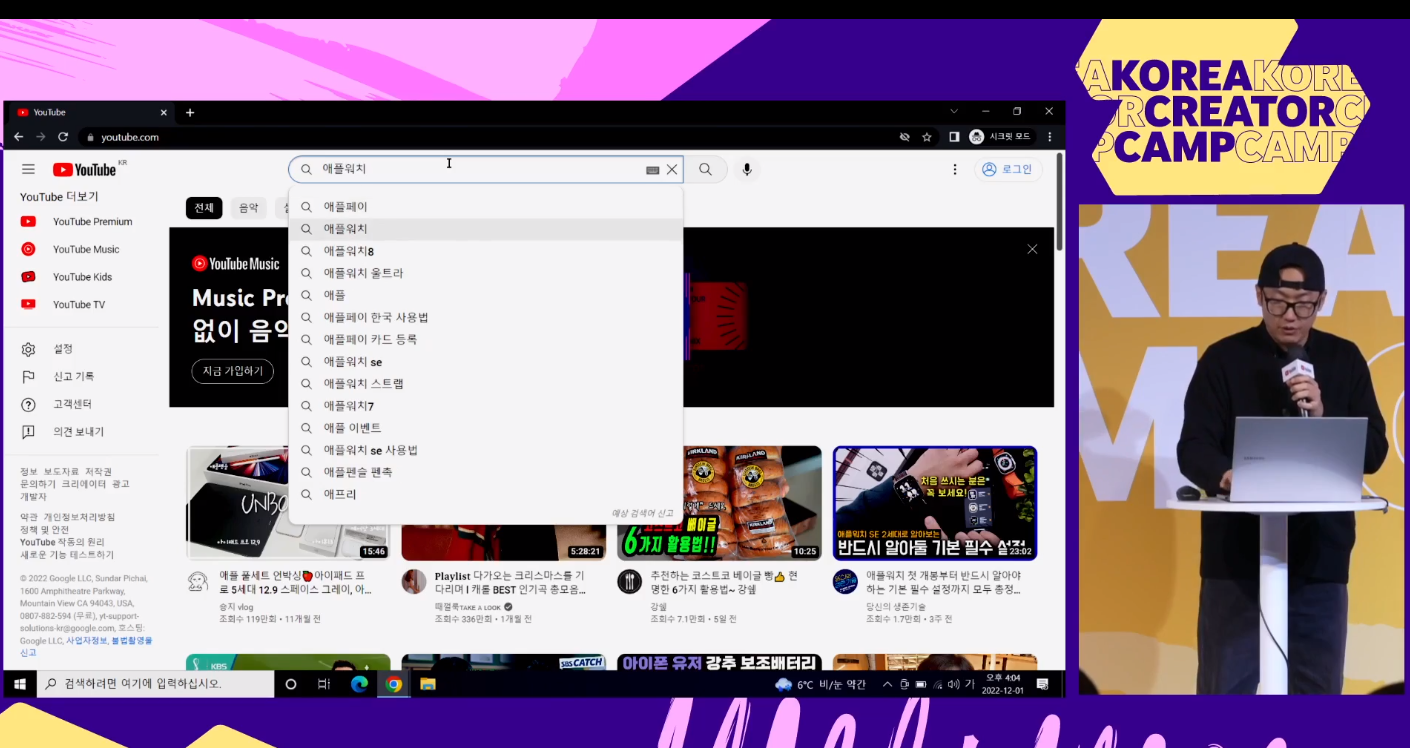Click the 로그인 sign-in button
Viewport: 1410px width, 748px height.
coord(1009,170)
